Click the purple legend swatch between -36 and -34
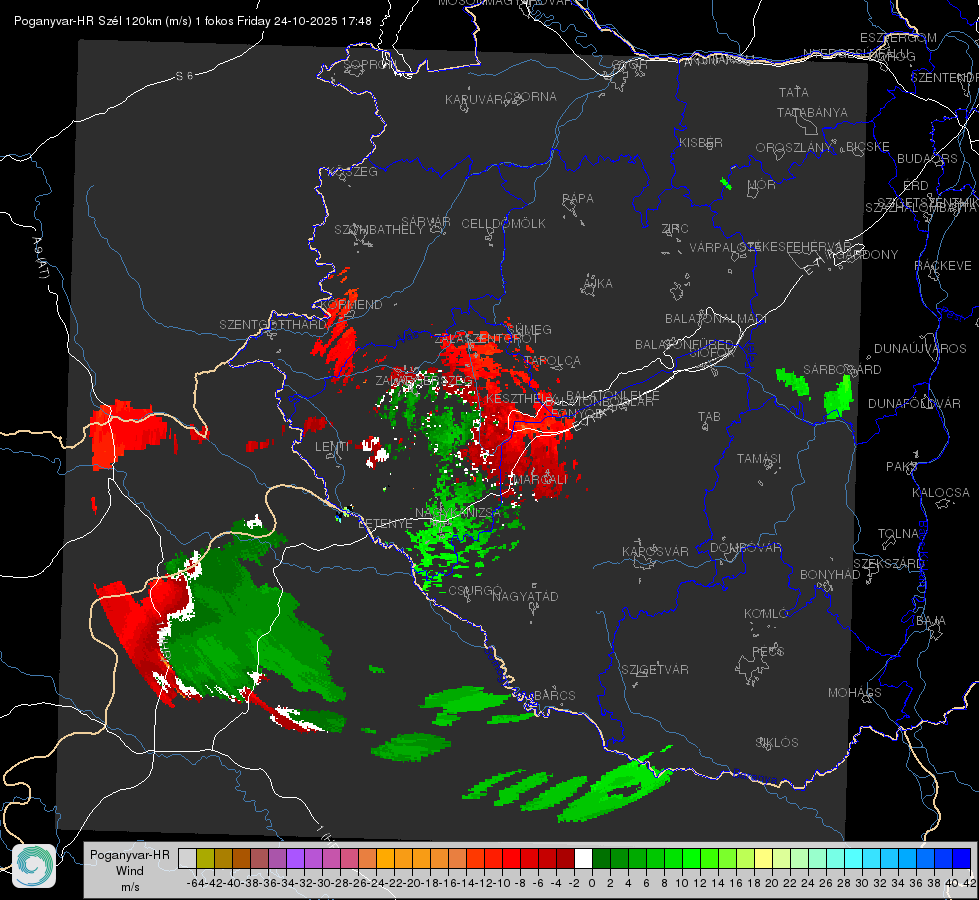The width and height of the screenshot is (979, 900). pyautogui.click(x=277, y=858)
